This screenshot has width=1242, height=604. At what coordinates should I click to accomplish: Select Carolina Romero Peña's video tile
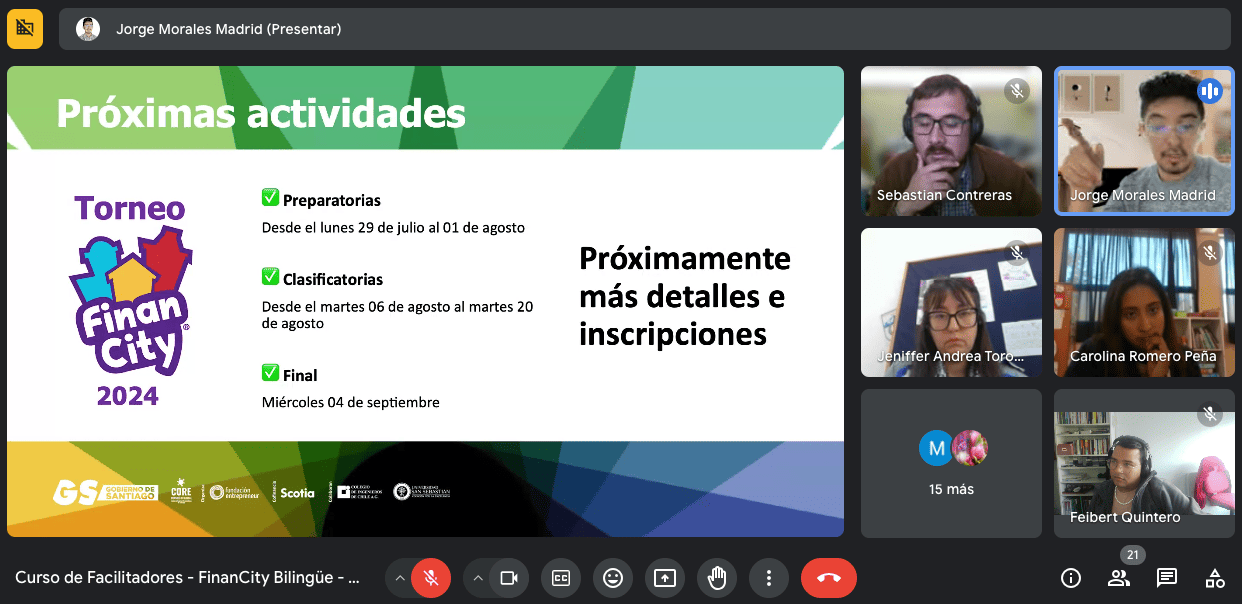pyautogui.click(x=1145, y=302)
